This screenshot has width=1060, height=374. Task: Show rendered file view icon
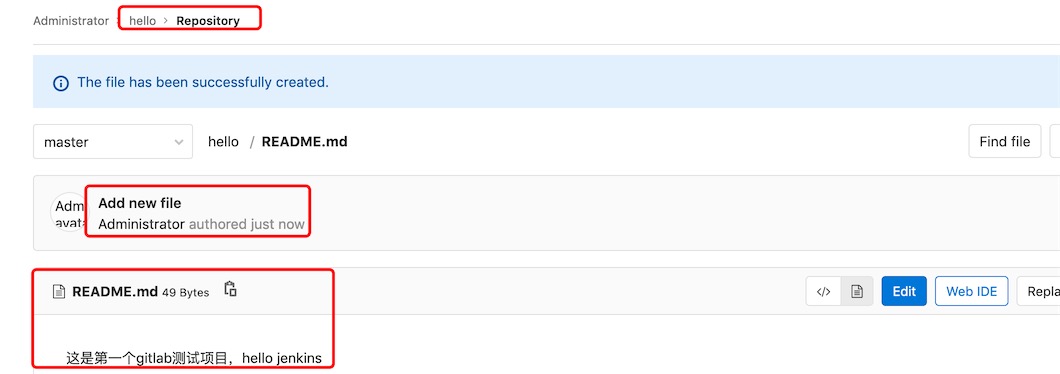click(857, 291)
